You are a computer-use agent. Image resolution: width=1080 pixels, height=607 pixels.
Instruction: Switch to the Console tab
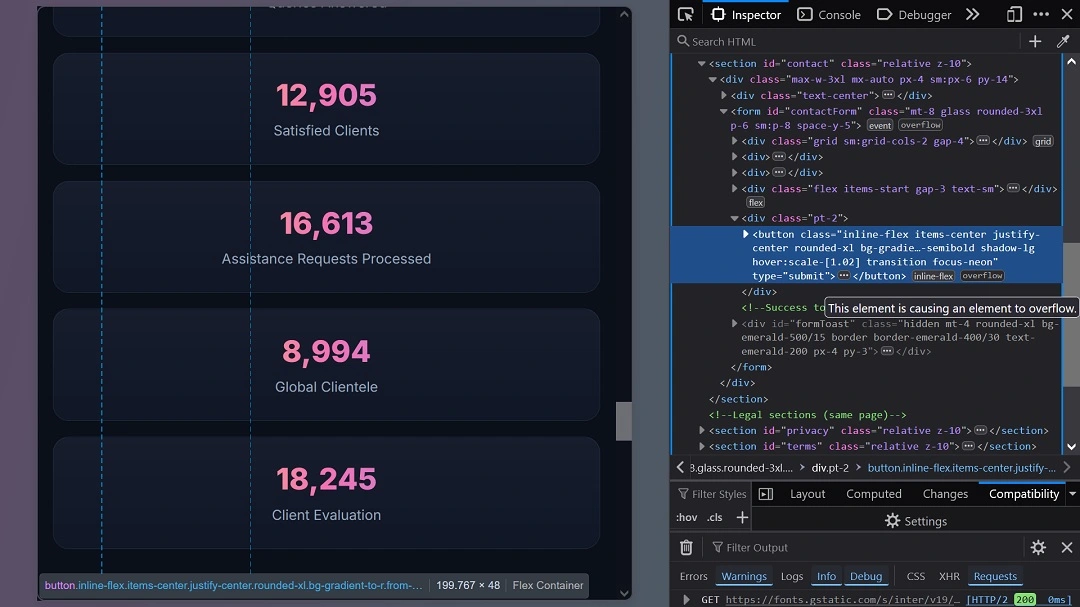[x=829, y=14]
